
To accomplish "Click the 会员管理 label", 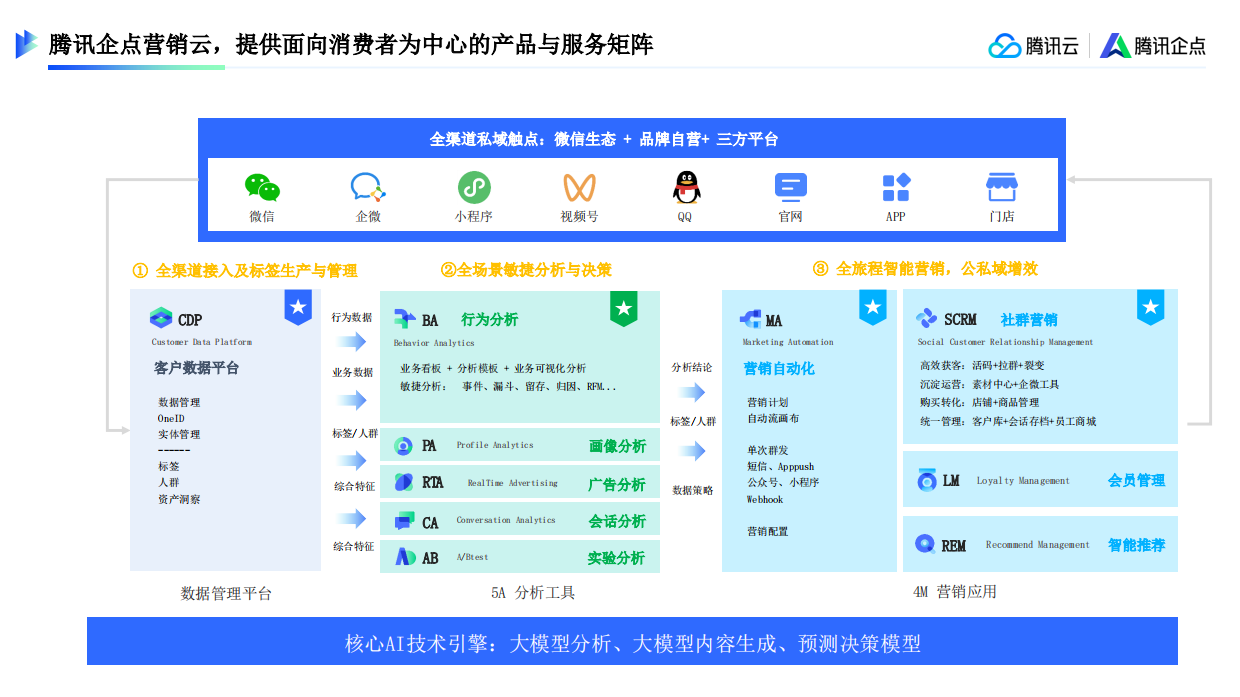I will pos(1137,480).
